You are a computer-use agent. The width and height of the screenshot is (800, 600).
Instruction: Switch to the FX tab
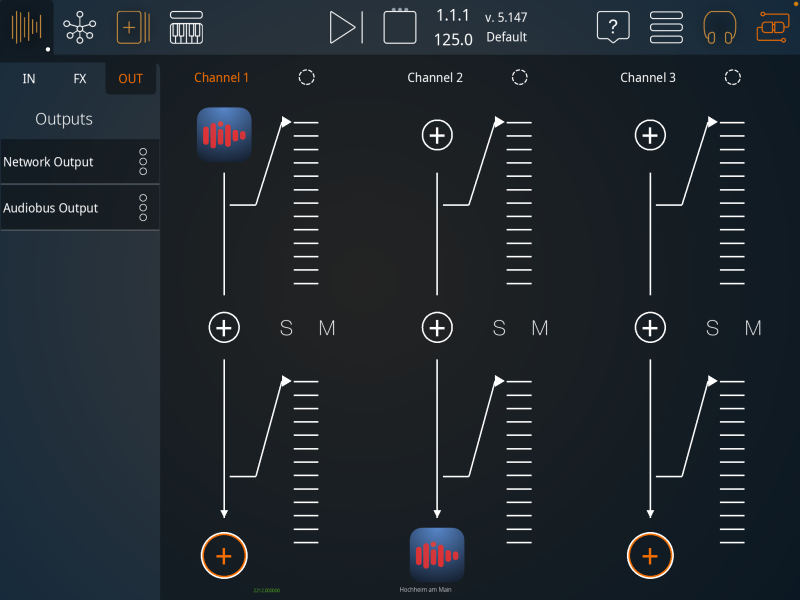[80, 79]
